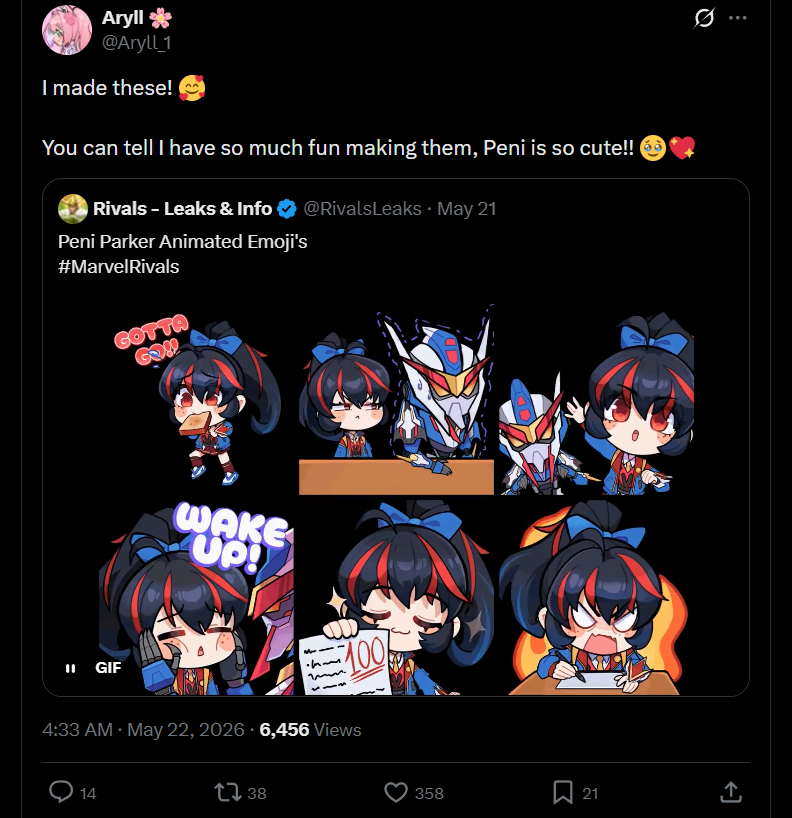Open the #MarvelRivals hashtag
The image size is (792, 818).
(118, 267)
